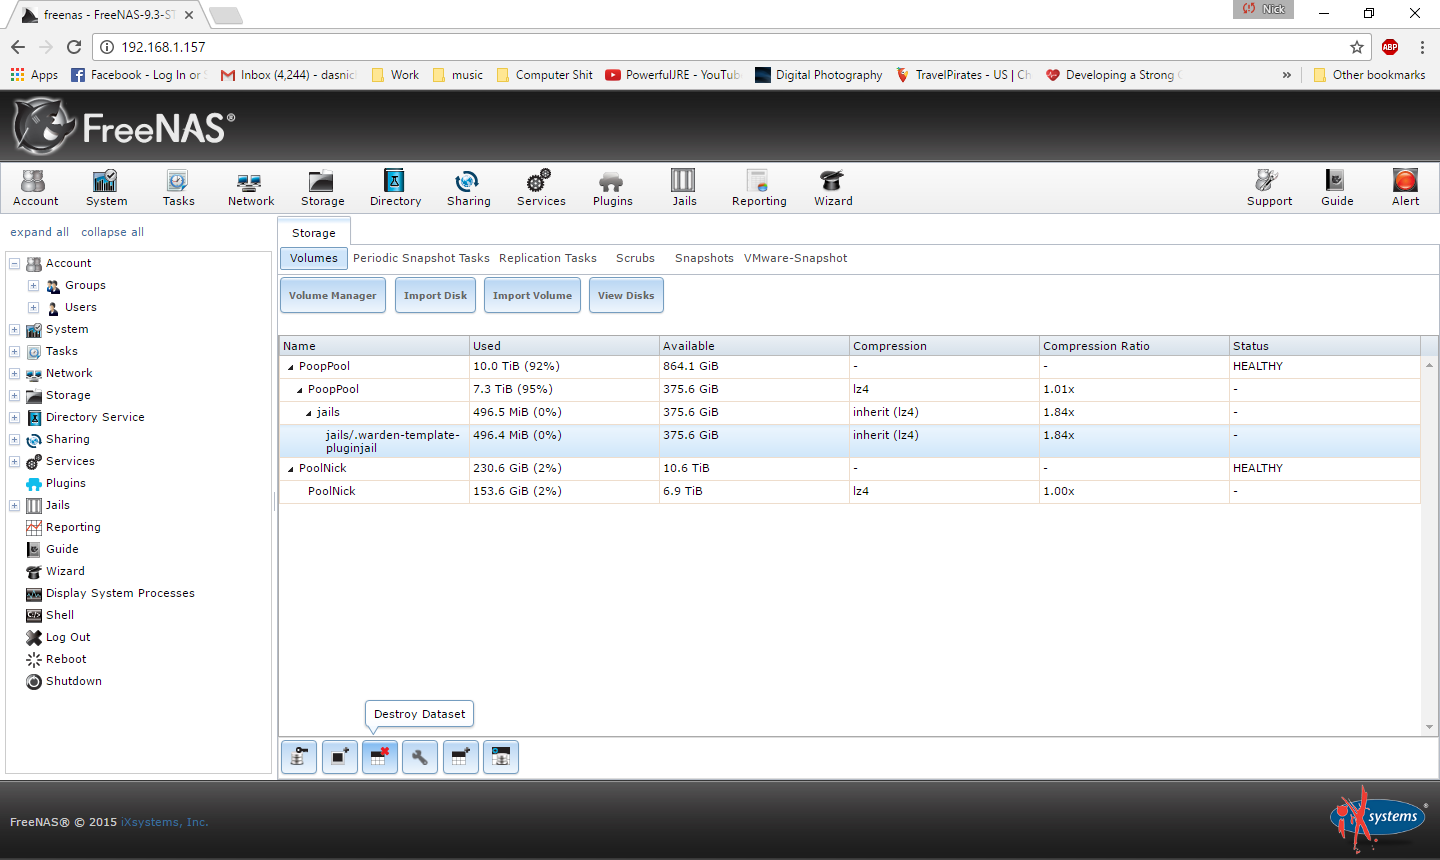Open Reporting in the top toolbar
Viewport: 1440px width, 860px height.
click(x=759, y=188)
